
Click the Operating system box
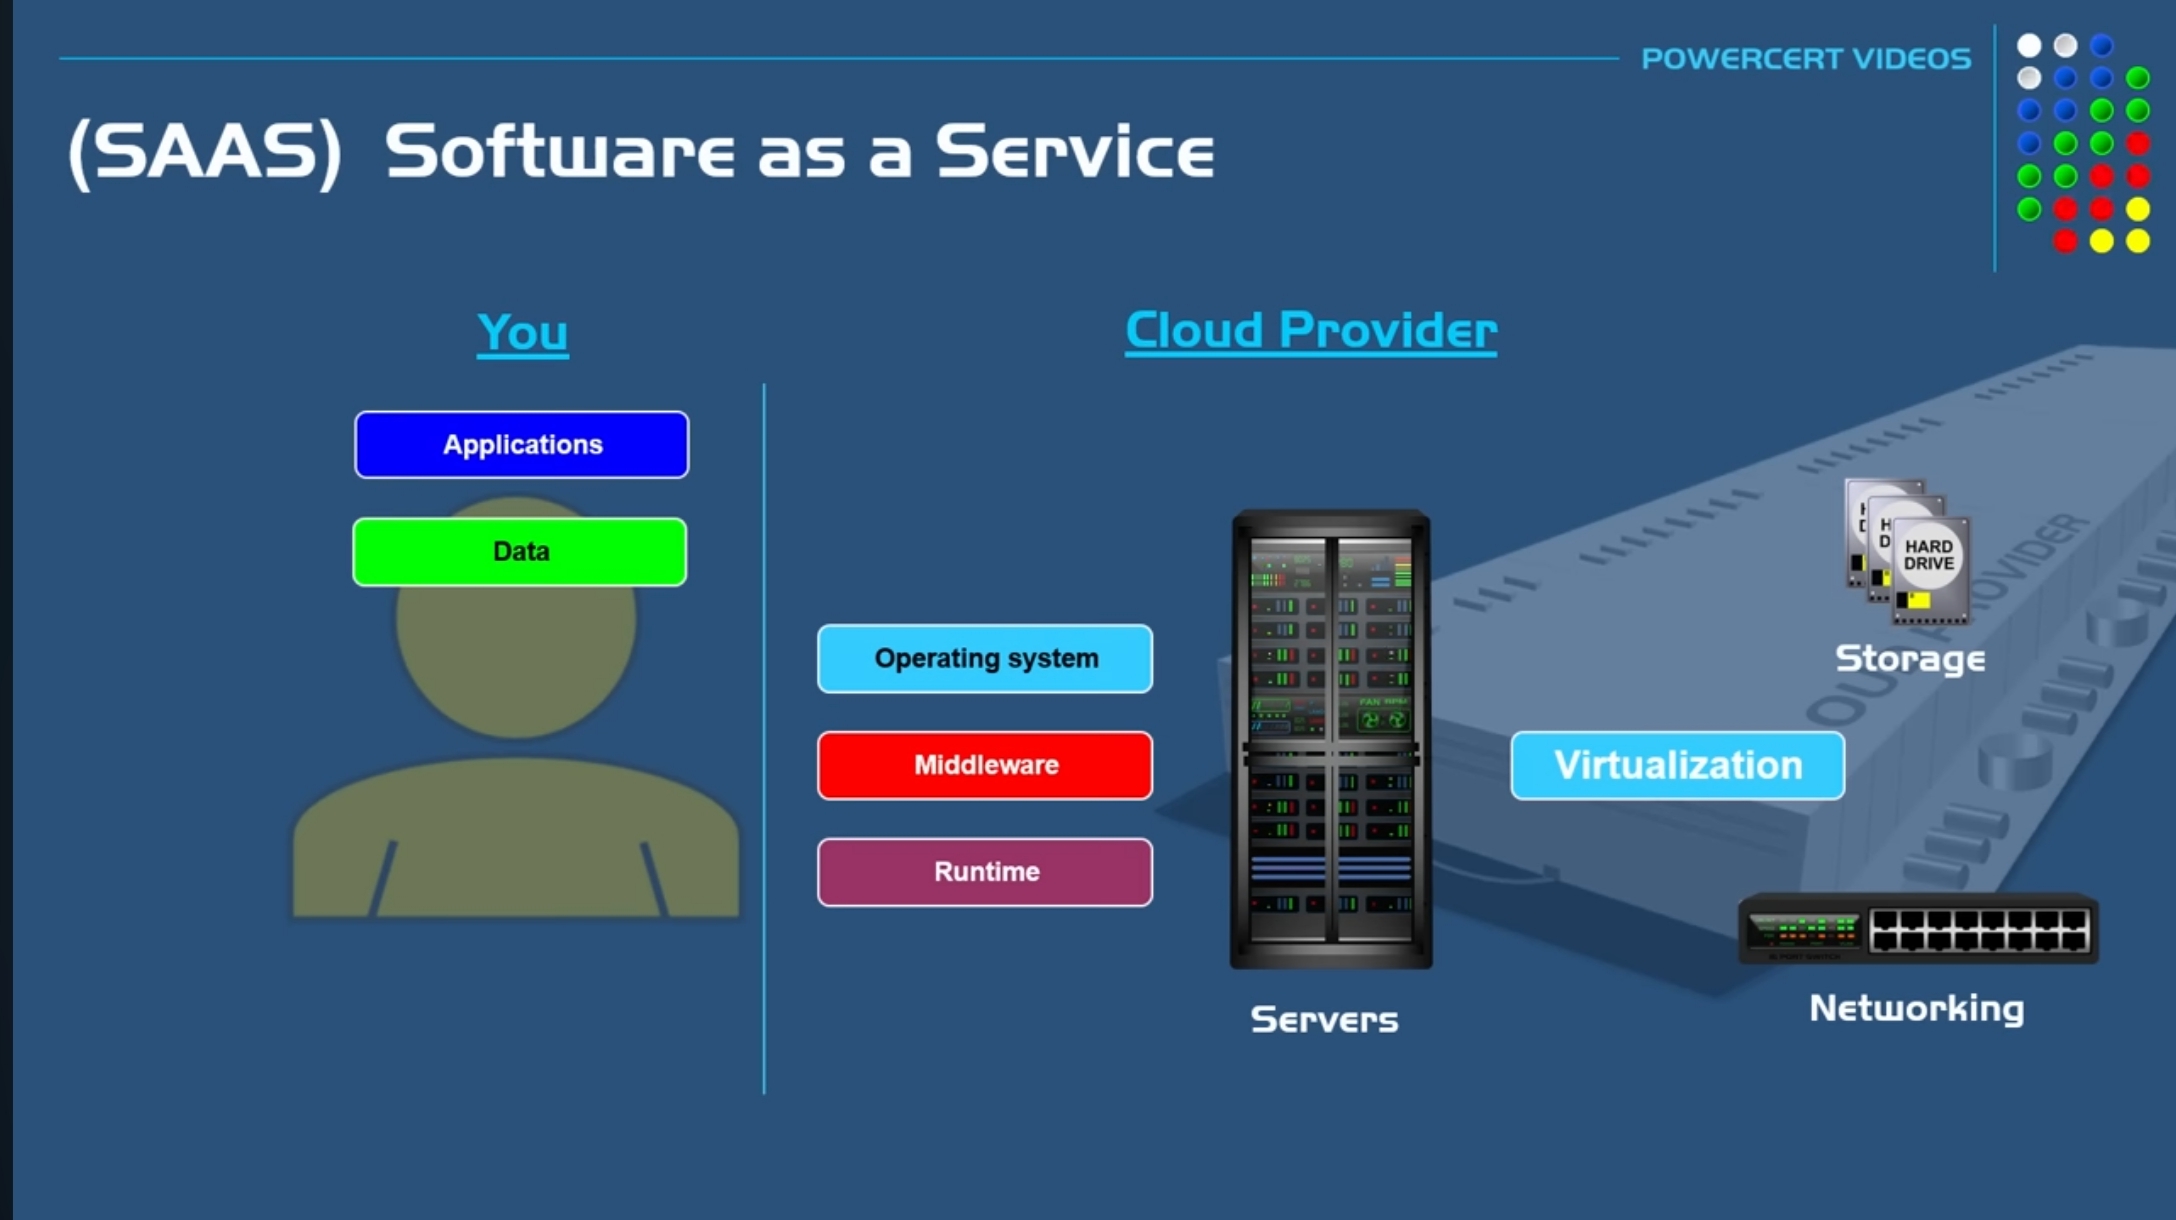[x=985, y=659]
